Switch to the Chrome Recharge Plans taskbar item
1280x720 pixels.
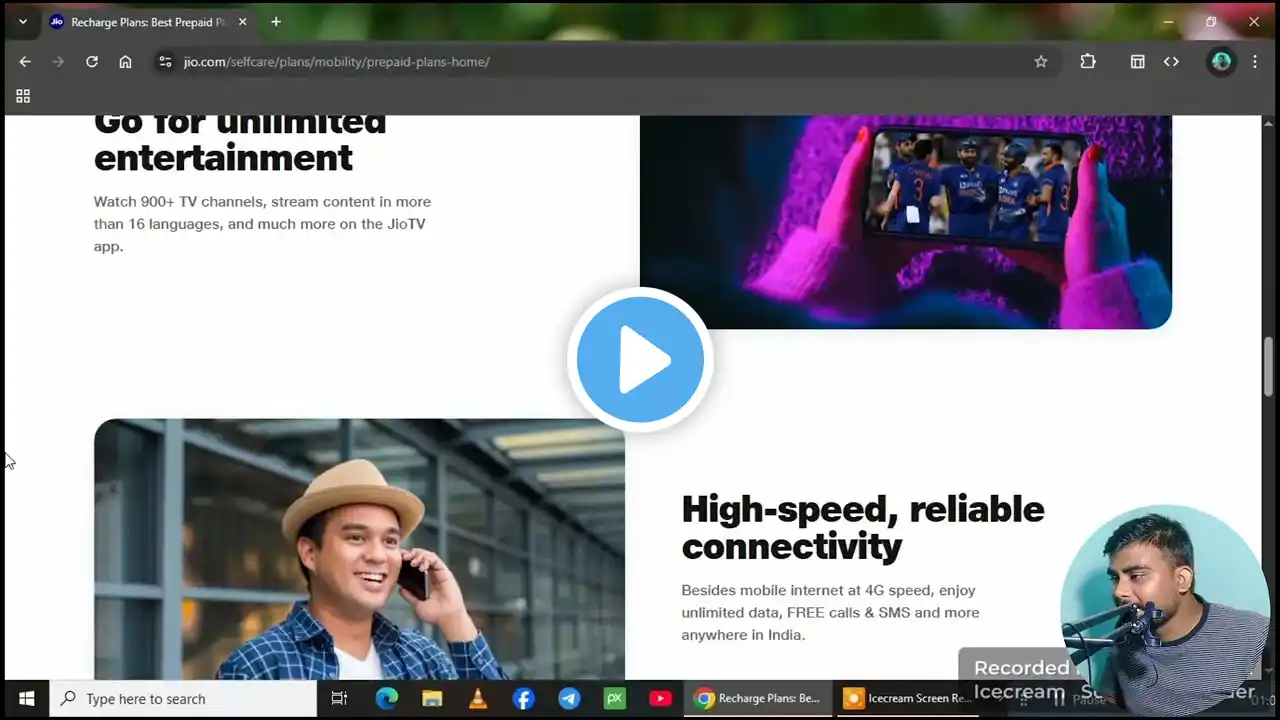pyautogui.click(x=758, y=698)
